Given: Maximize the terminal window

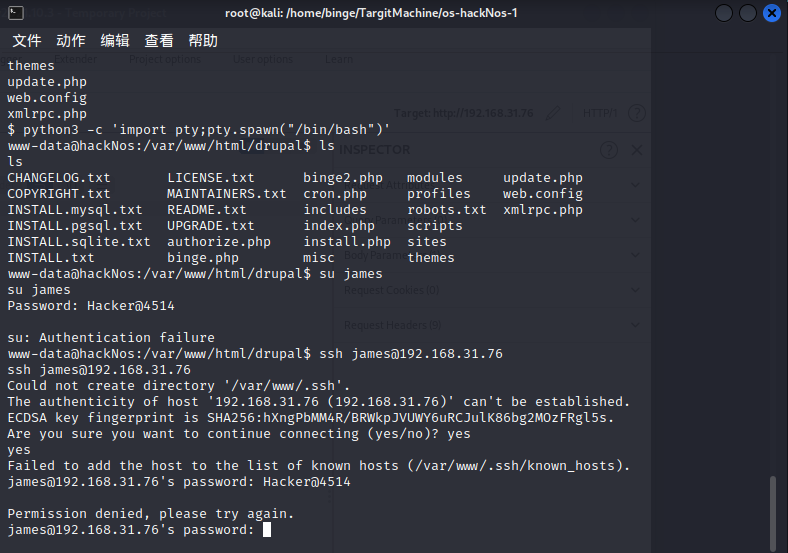Looking at the screenshot, I should point(748,13).
